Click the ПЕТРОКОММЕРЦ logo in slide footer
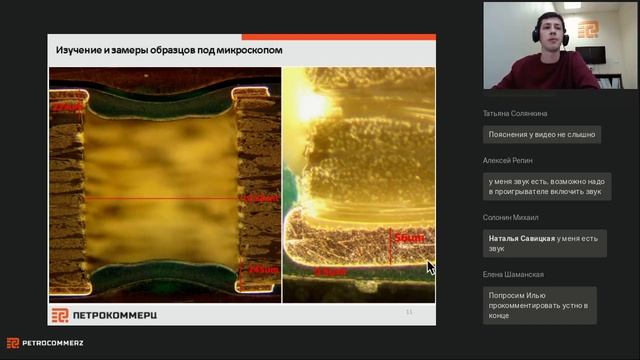Image resolution: width=640 pixels, height=360 pixels. click(x=104, y=315)
